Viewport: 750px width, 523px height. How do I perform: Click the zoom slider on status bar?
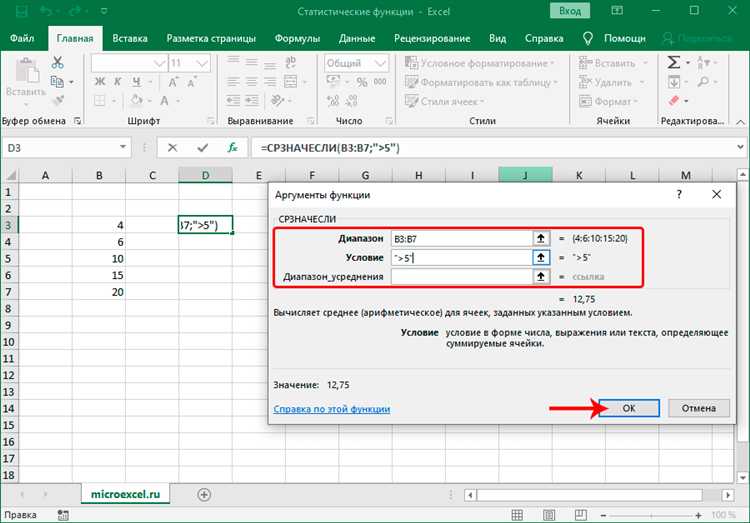pos(651,515)
